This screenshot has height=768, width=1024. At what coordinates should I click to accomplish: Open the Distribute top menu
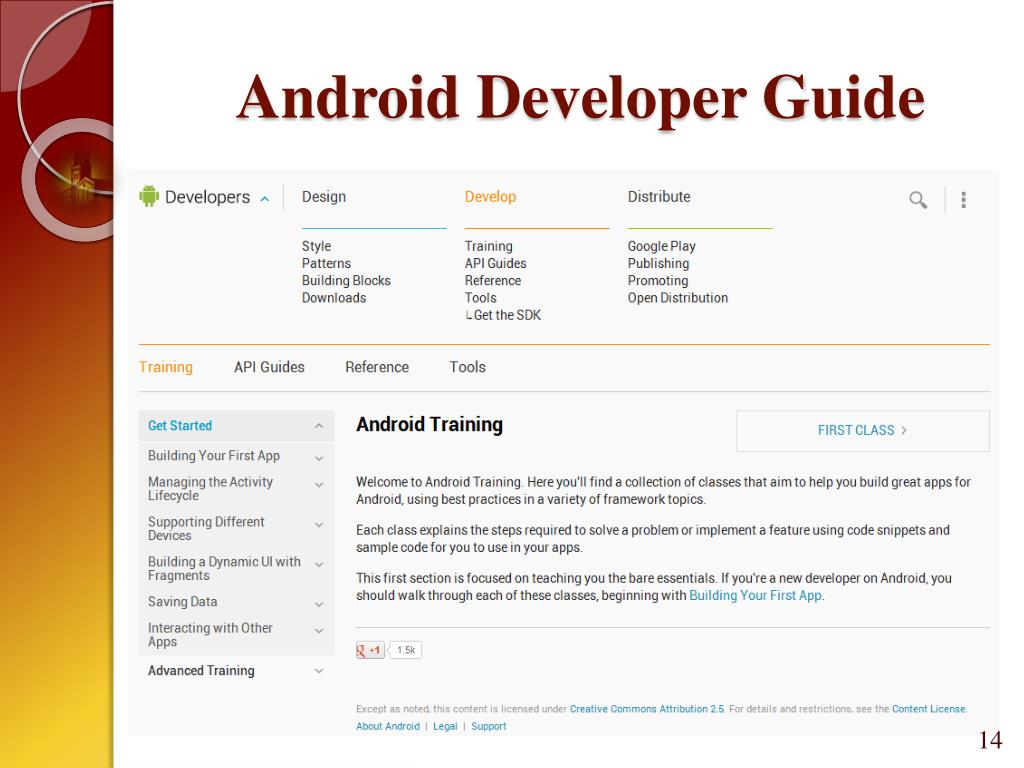(659, 197)
